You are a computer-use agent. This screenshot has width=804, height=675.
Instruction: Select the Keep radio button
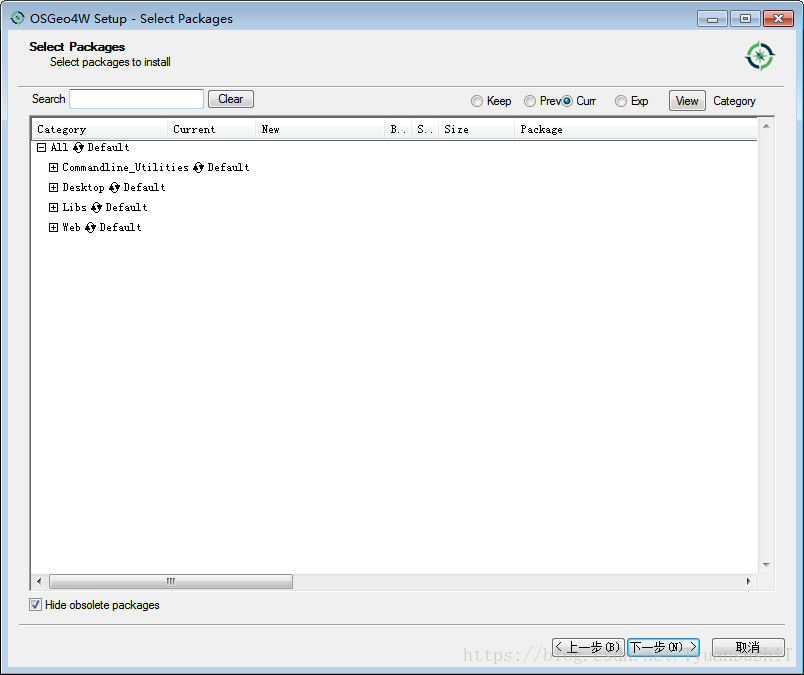476,101
